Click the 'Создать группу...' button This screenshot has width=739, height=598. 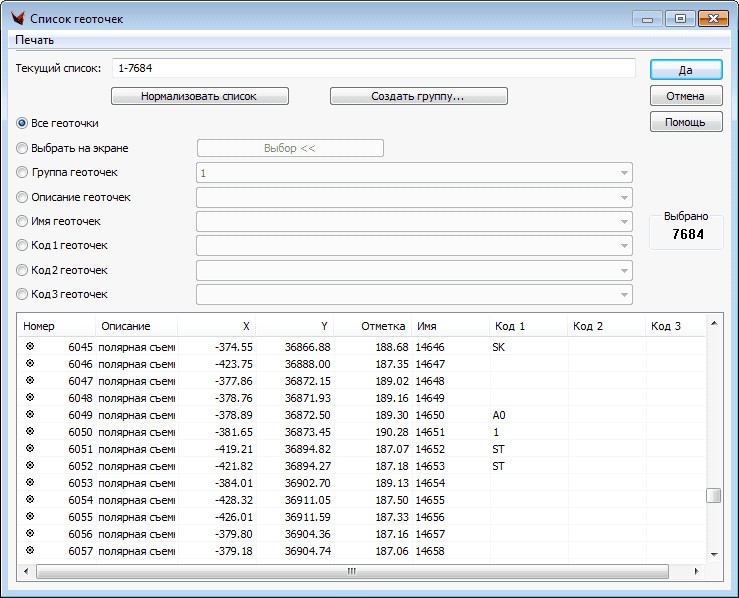pyautogui.click(x=418, y=96)
